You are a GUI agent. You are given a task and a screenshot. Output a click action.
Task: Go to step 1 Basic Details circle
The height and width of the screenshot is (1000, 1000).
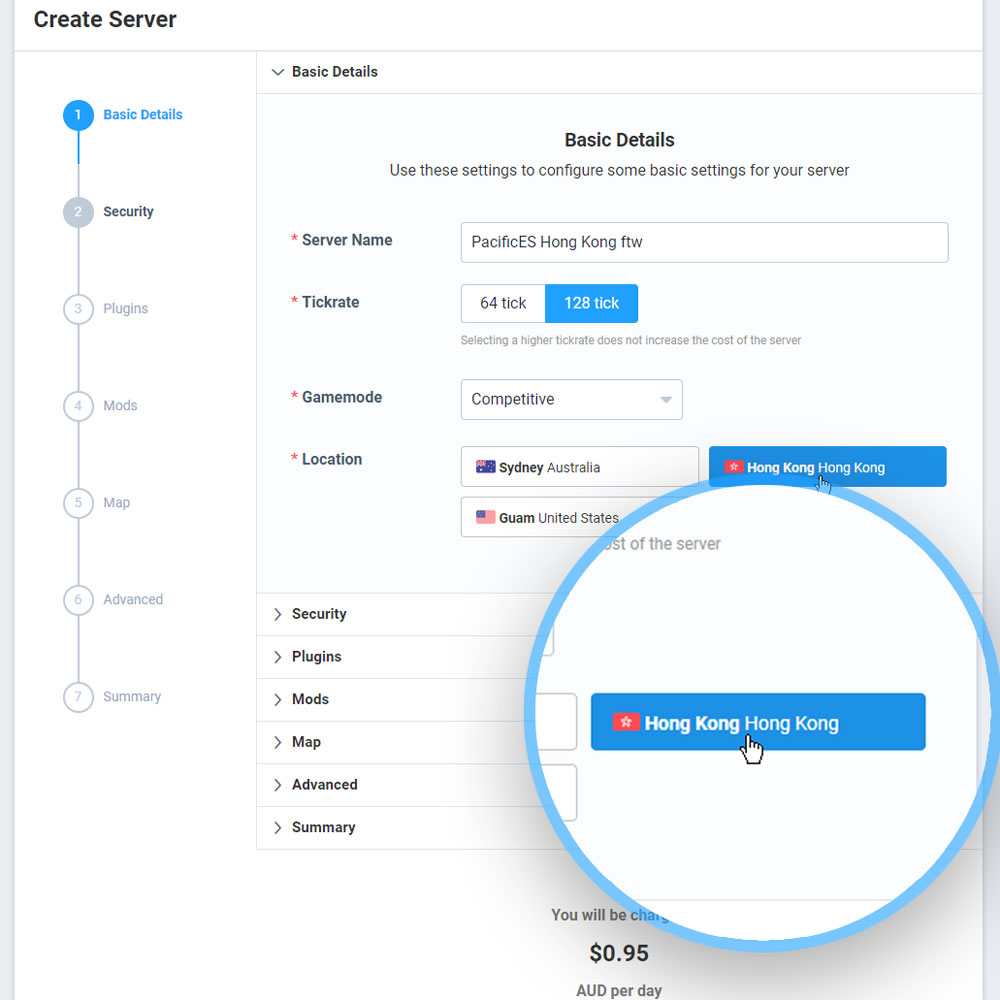pyautogui.click(x=78, y=115)
